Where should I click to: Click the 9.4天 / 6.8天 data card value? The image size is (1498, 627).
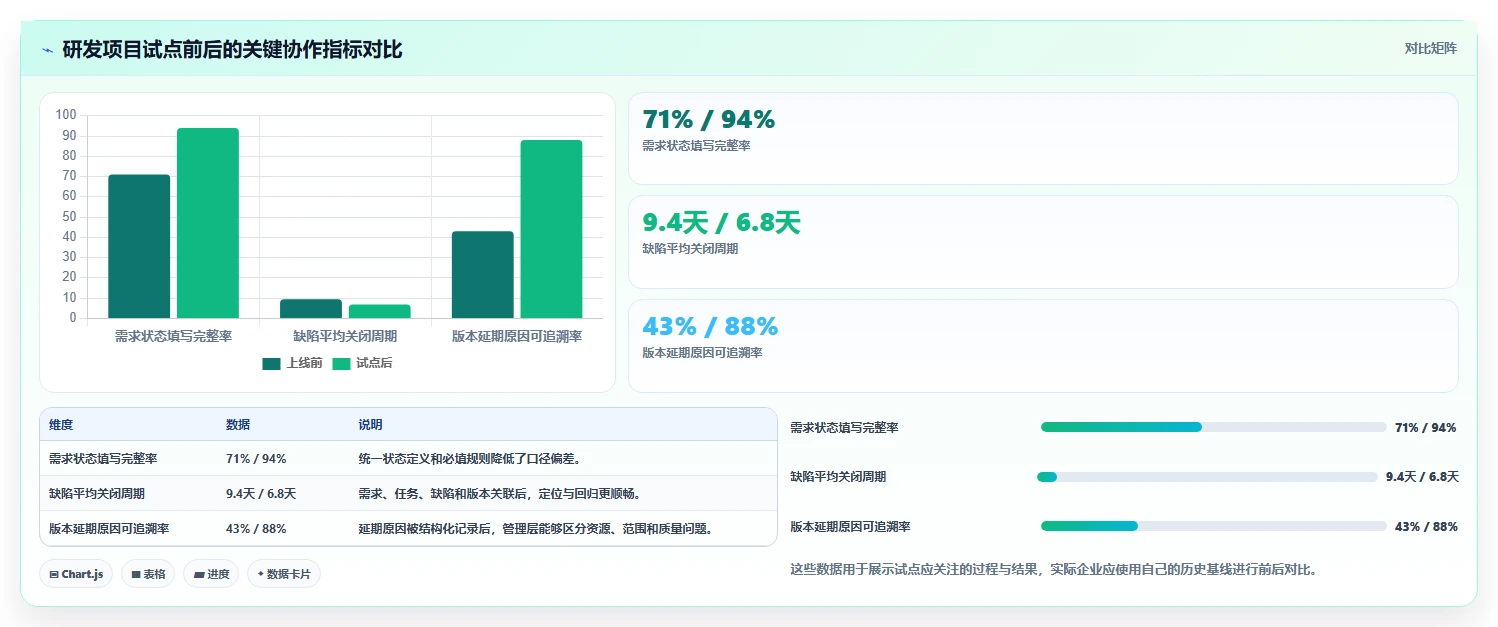pyautogui.click(x=721, y=222)
